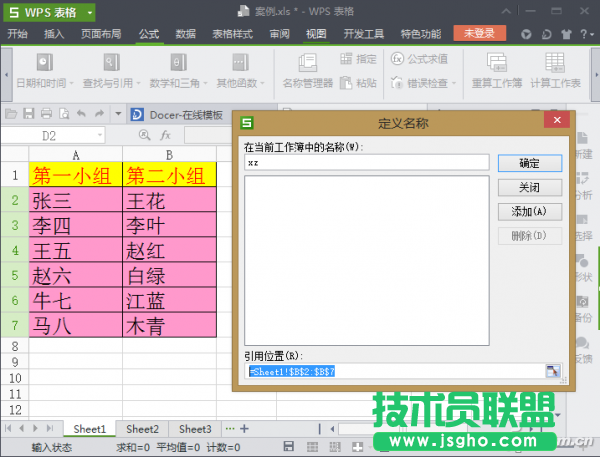The width and height of the screenshot is (600, 457).
Task: Click the range selector icon in 引用位置 field
Action: click(551, 371)
